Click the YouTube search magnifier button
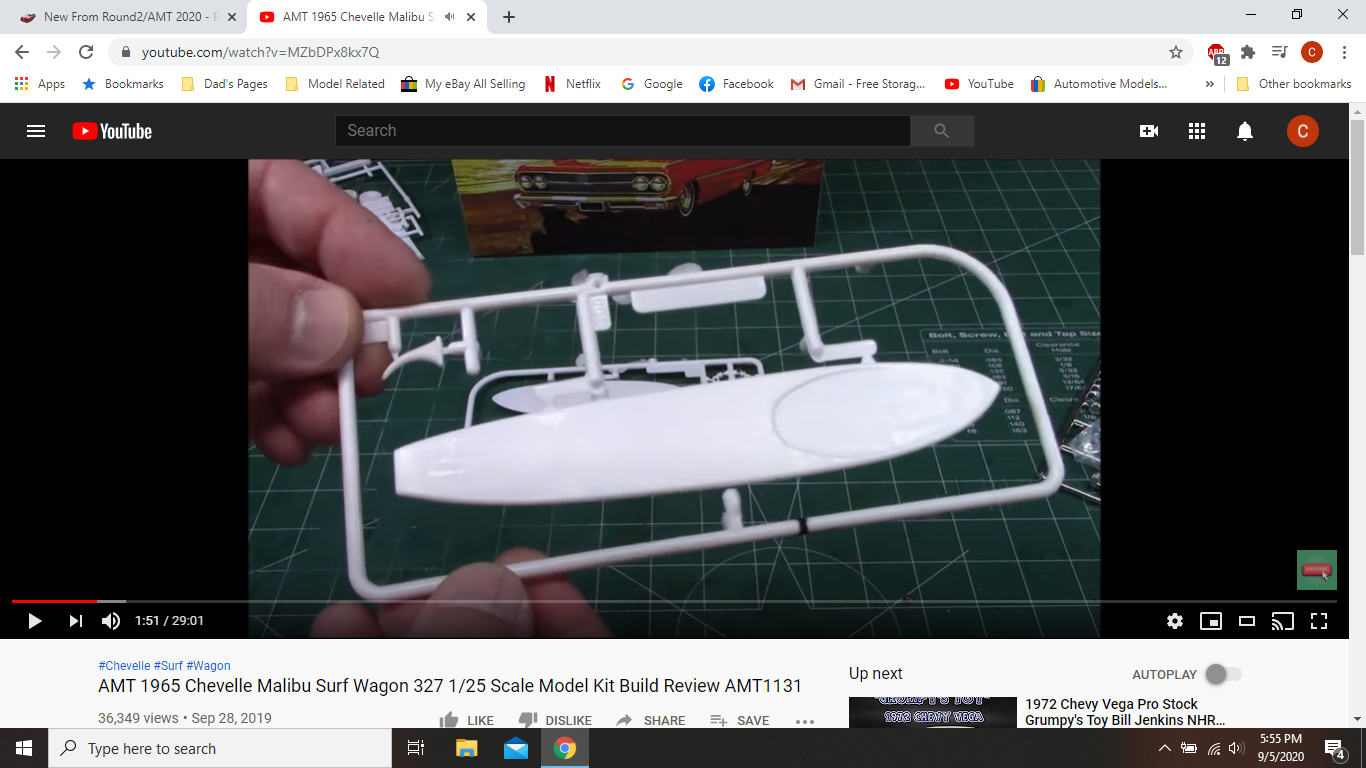1366x768 pixels. point(941,131)
